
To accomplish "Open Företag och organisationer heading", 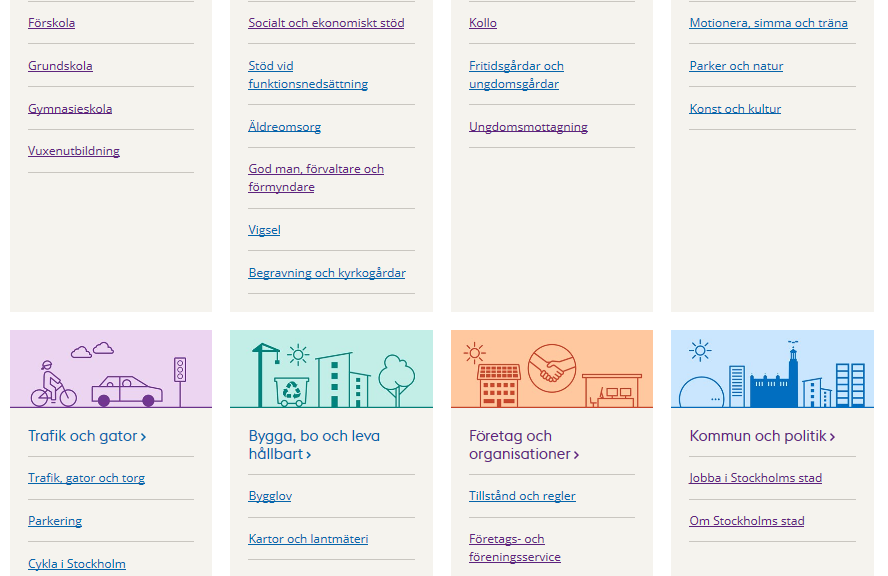I will tap(524, 445).
